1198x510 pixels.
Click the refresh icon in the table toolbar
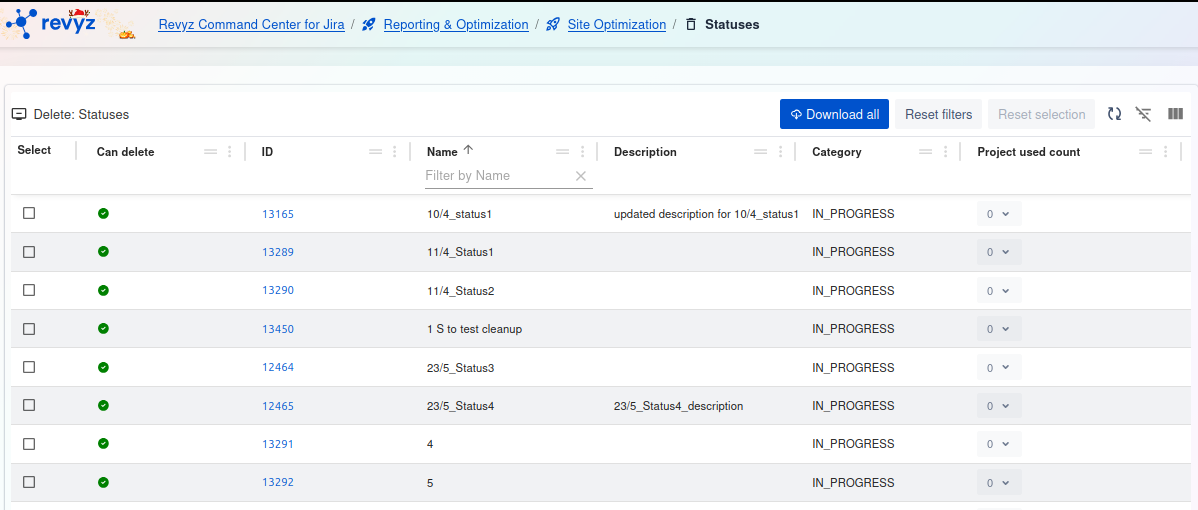[x=1114, y=114]
